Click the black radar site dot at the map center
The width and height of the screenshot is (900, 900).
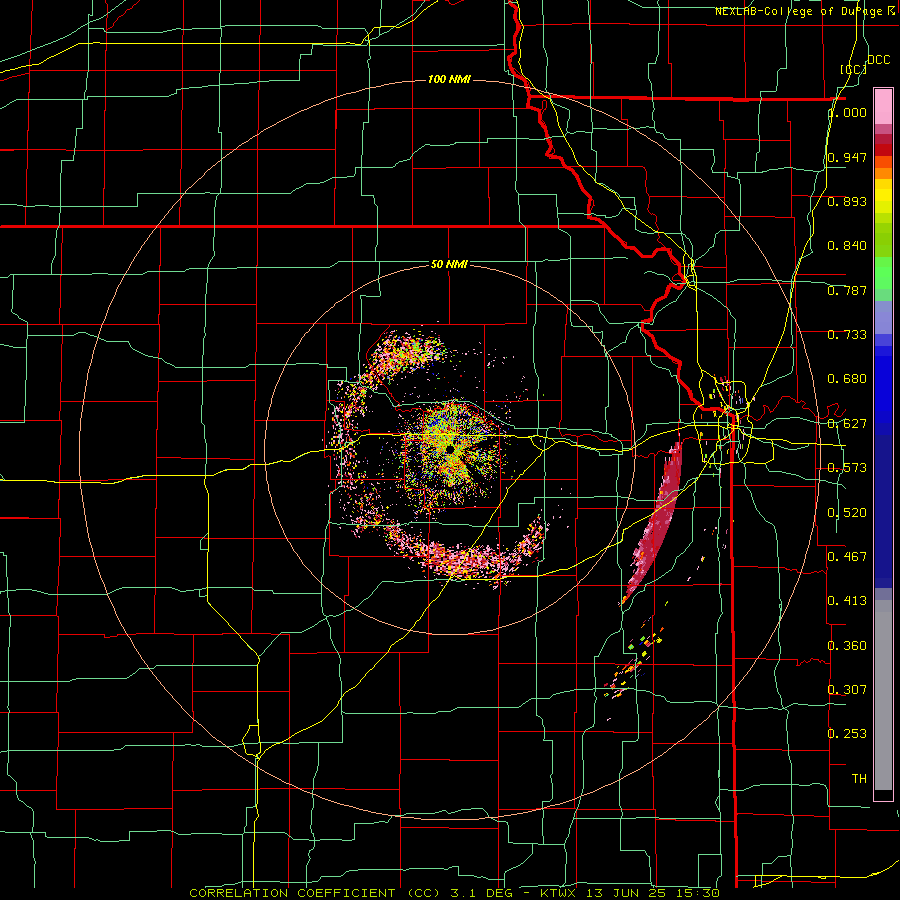[x=450, y=448]
